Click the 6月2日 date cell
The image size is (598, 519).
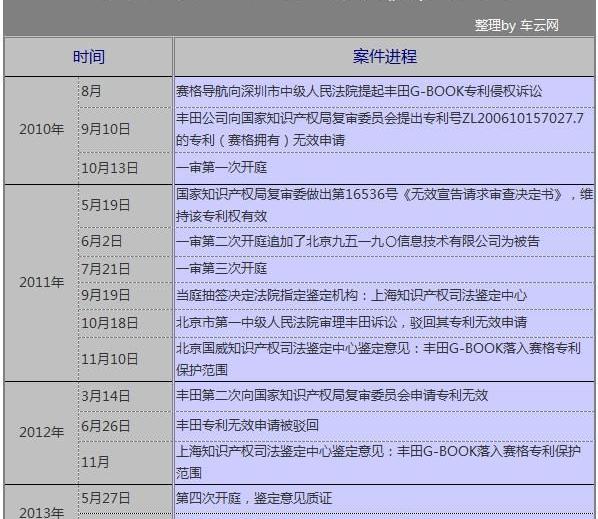point(125,241)
